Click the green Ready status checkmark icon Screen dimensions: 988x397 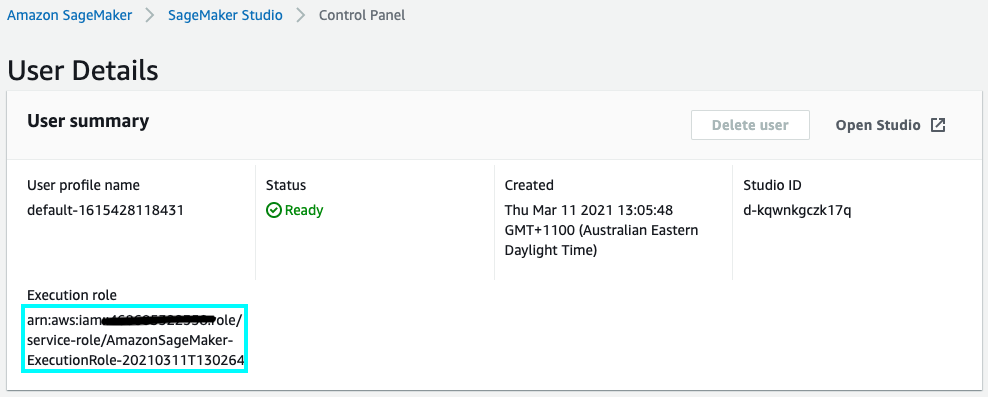pyautogui.click(x=273, y=210)
